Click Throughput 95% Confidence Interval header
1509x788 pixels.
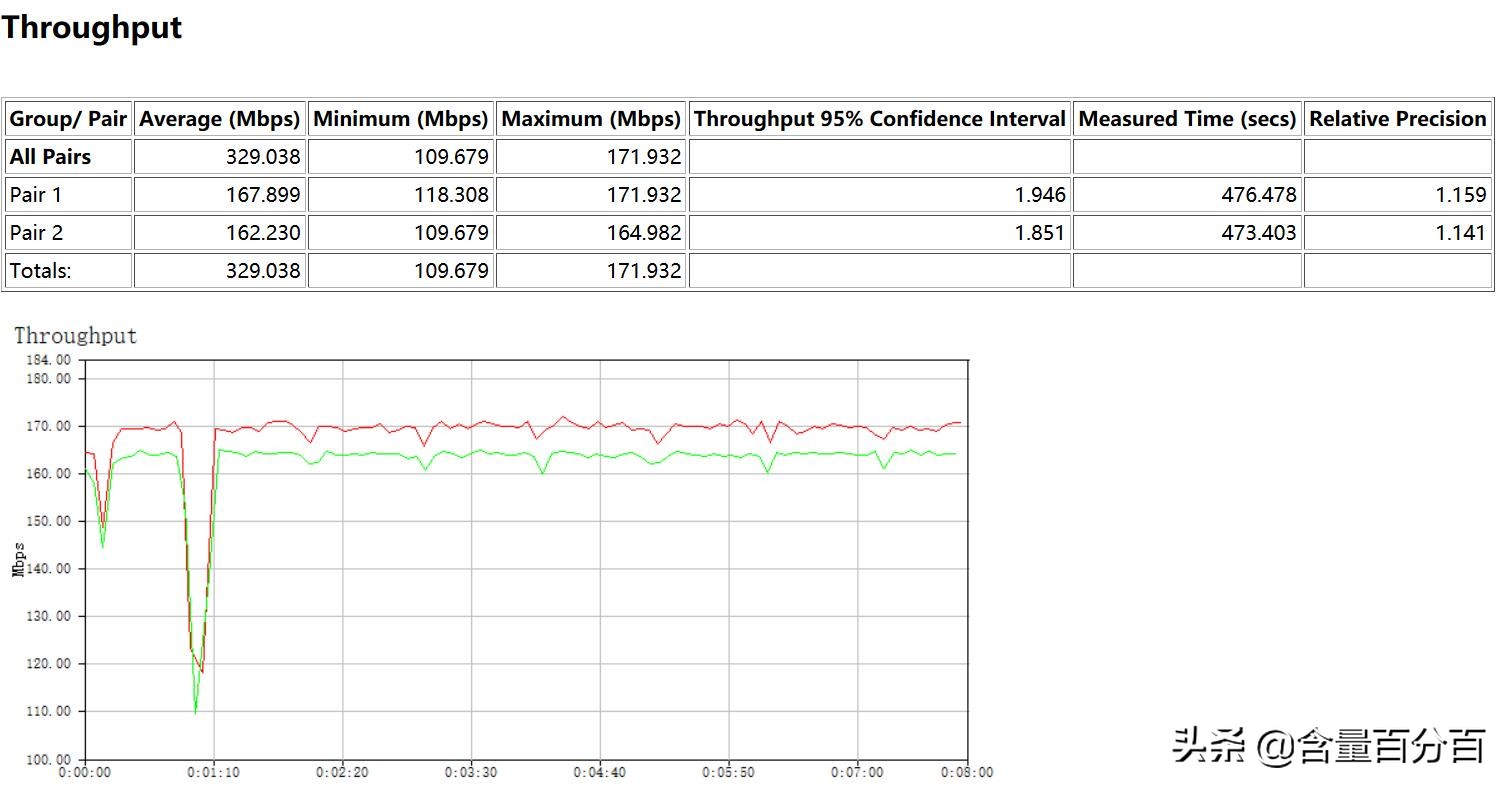tap(880, 119)
